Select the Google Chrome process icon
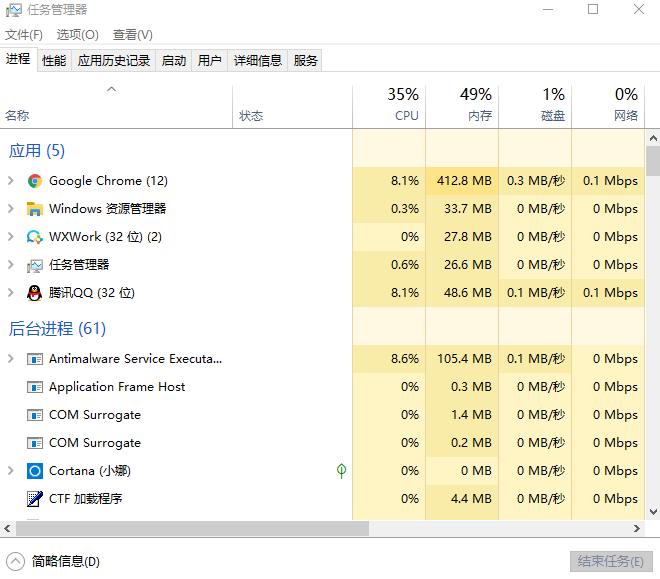 click(x=35, y=181)
